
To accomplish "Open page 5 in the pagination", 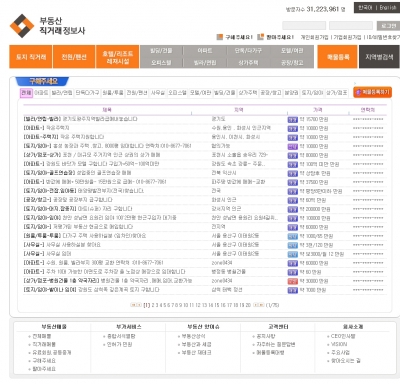I will [165, 305].
